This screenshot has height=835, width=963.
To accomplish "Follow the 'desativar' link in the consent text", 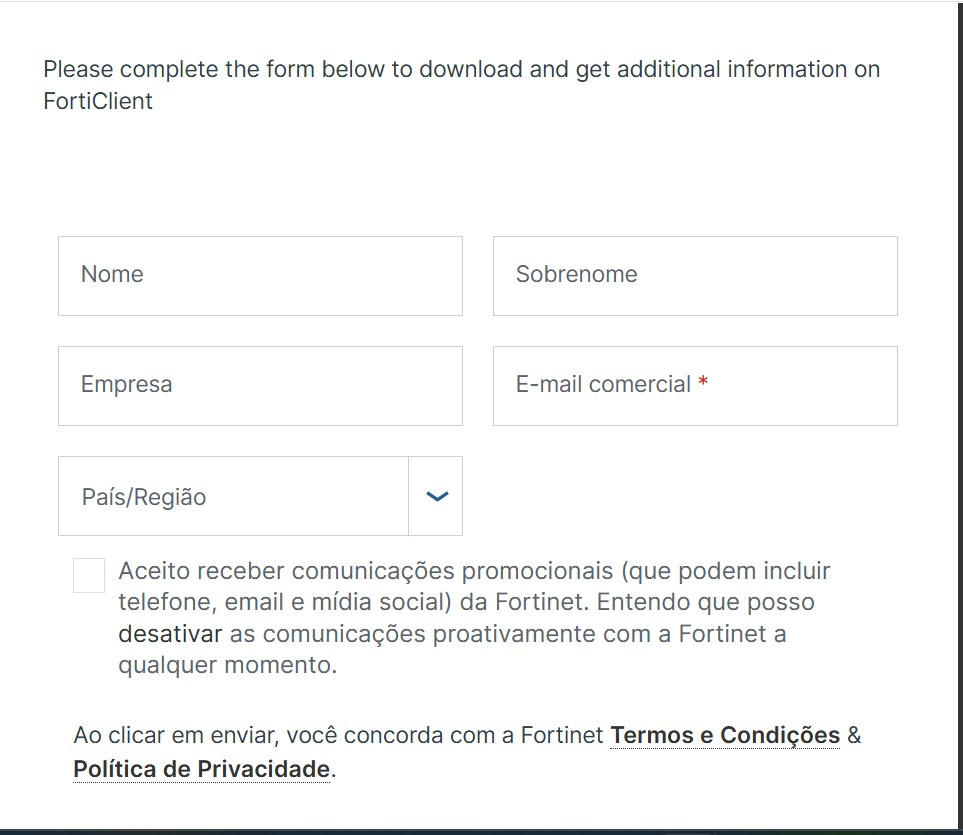I will point(170,634).
